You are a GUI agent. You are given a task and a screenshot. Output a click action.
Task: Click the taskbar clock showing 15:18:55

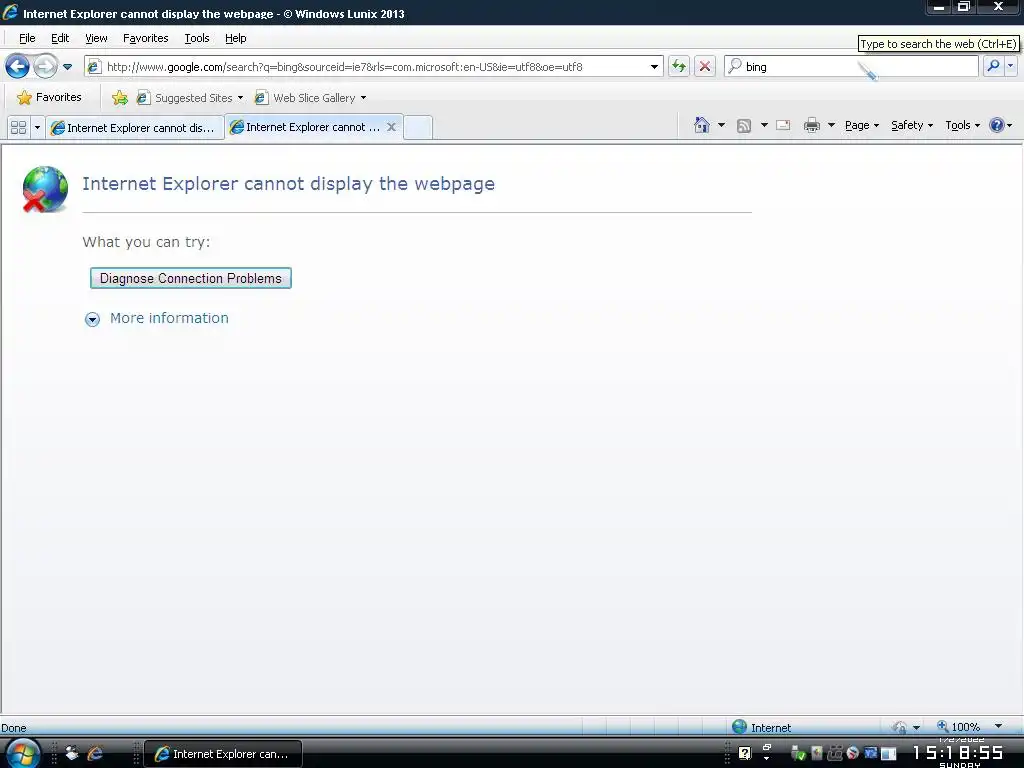tap(959, 753)
